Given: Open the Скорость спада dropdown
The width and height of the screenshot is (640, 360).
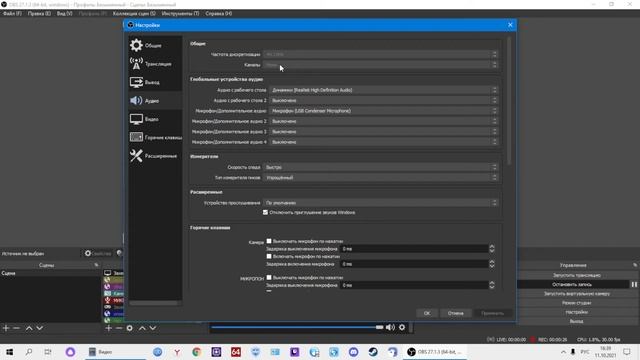Looking at the screenshot, I should click(x=380, y=167).
